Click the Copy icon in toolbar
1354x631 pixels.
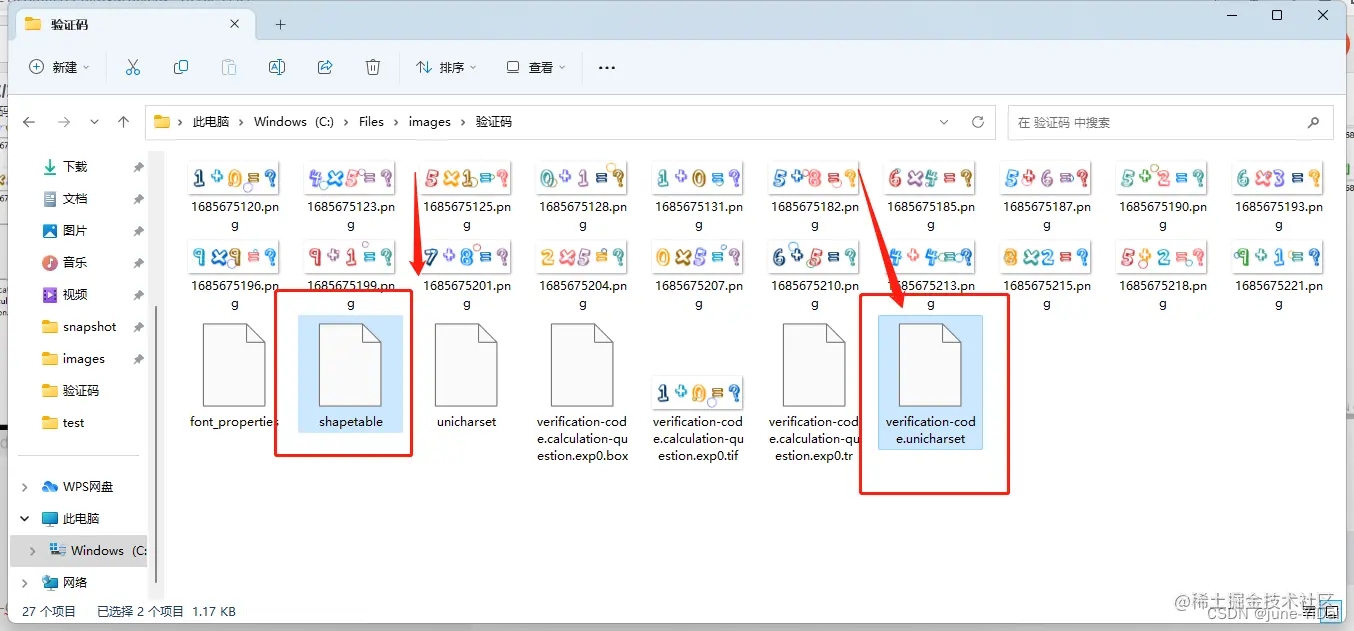[181, 67]
